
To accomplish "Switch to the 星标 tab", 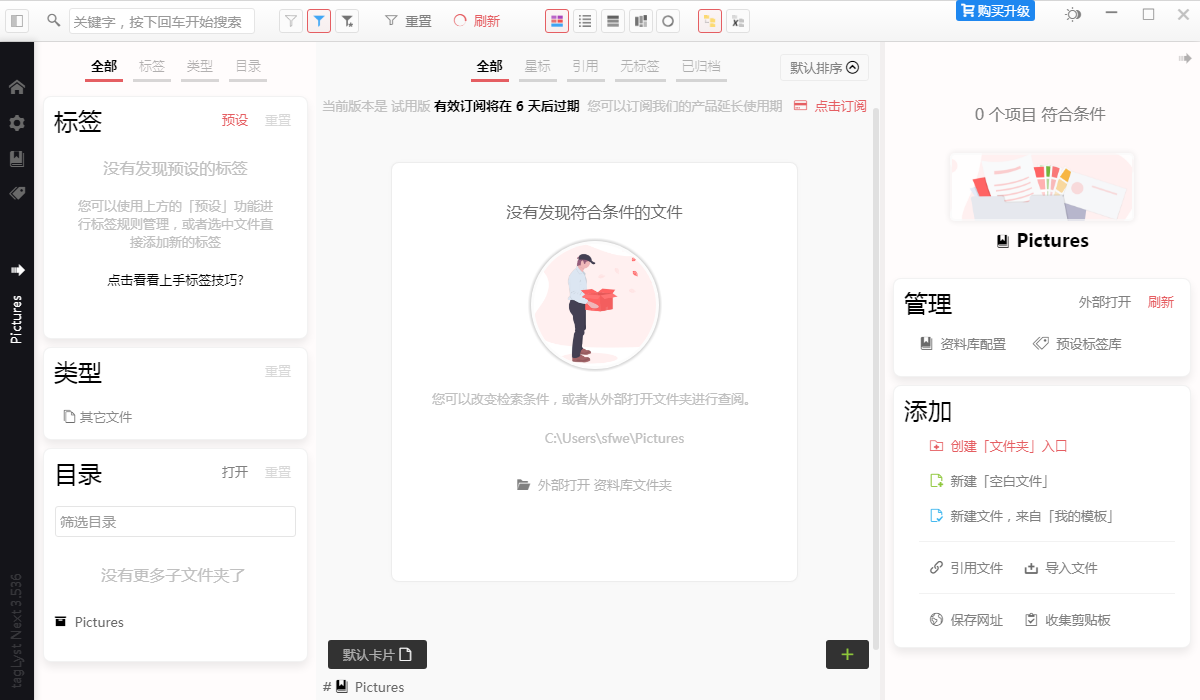I will click(538, 67).
